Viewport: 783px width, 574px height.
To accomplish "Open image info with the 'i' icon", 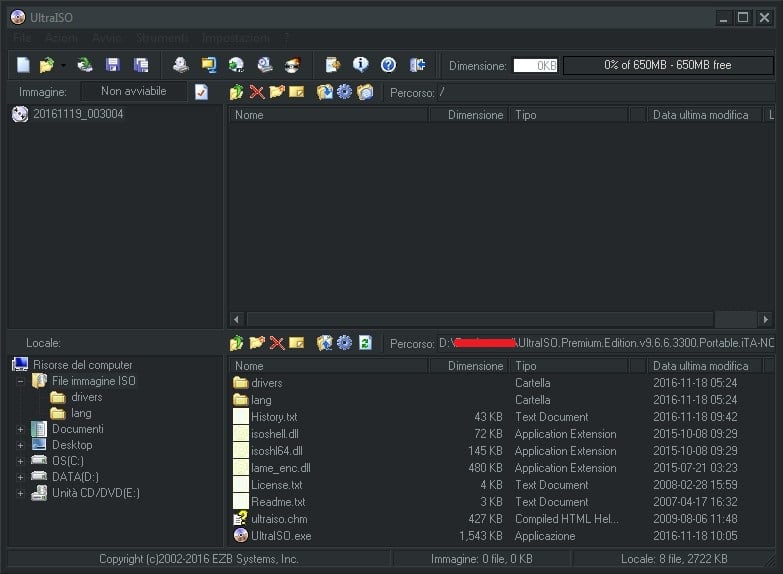I will pos(361,65).
